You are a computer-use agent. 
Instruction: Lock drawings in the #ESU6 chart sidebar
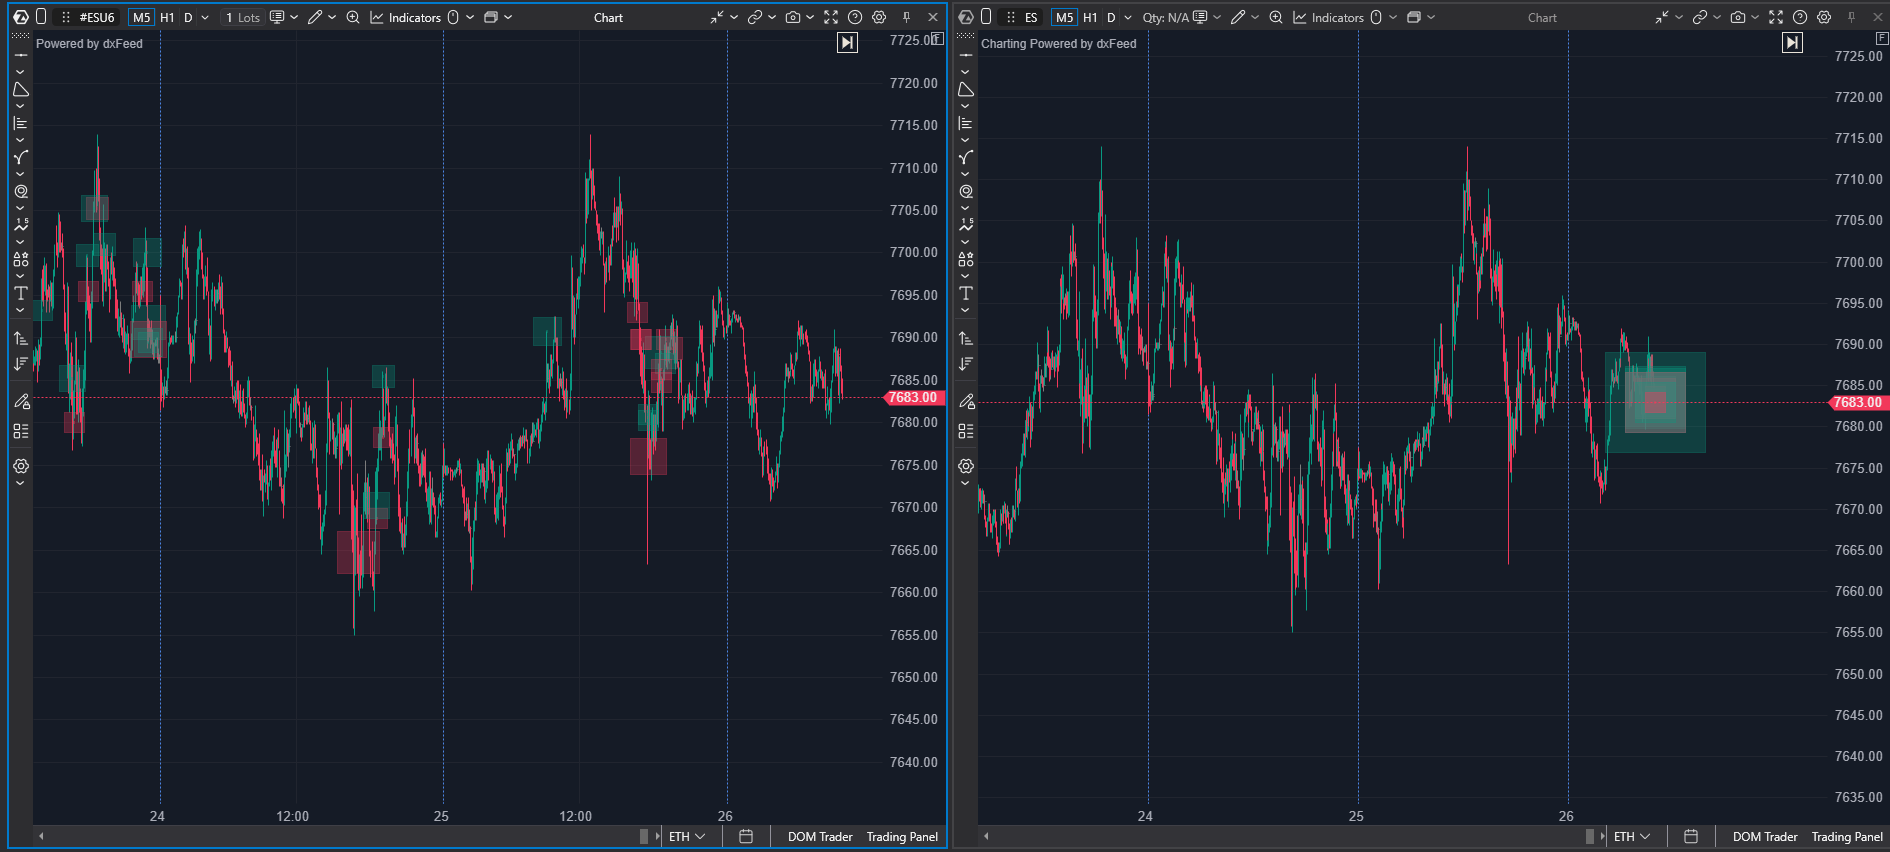(20, 402)
